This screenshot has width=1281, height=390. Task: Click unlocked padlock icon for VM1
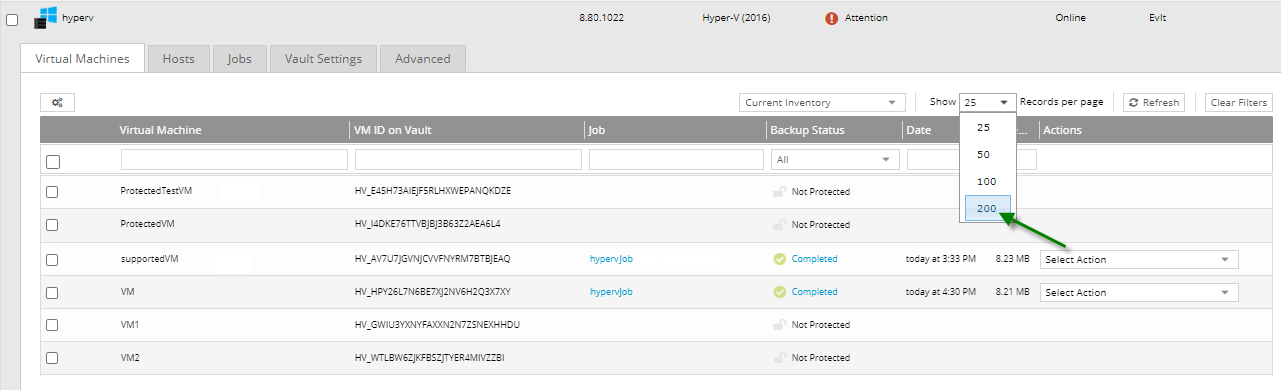click(779, 324)
